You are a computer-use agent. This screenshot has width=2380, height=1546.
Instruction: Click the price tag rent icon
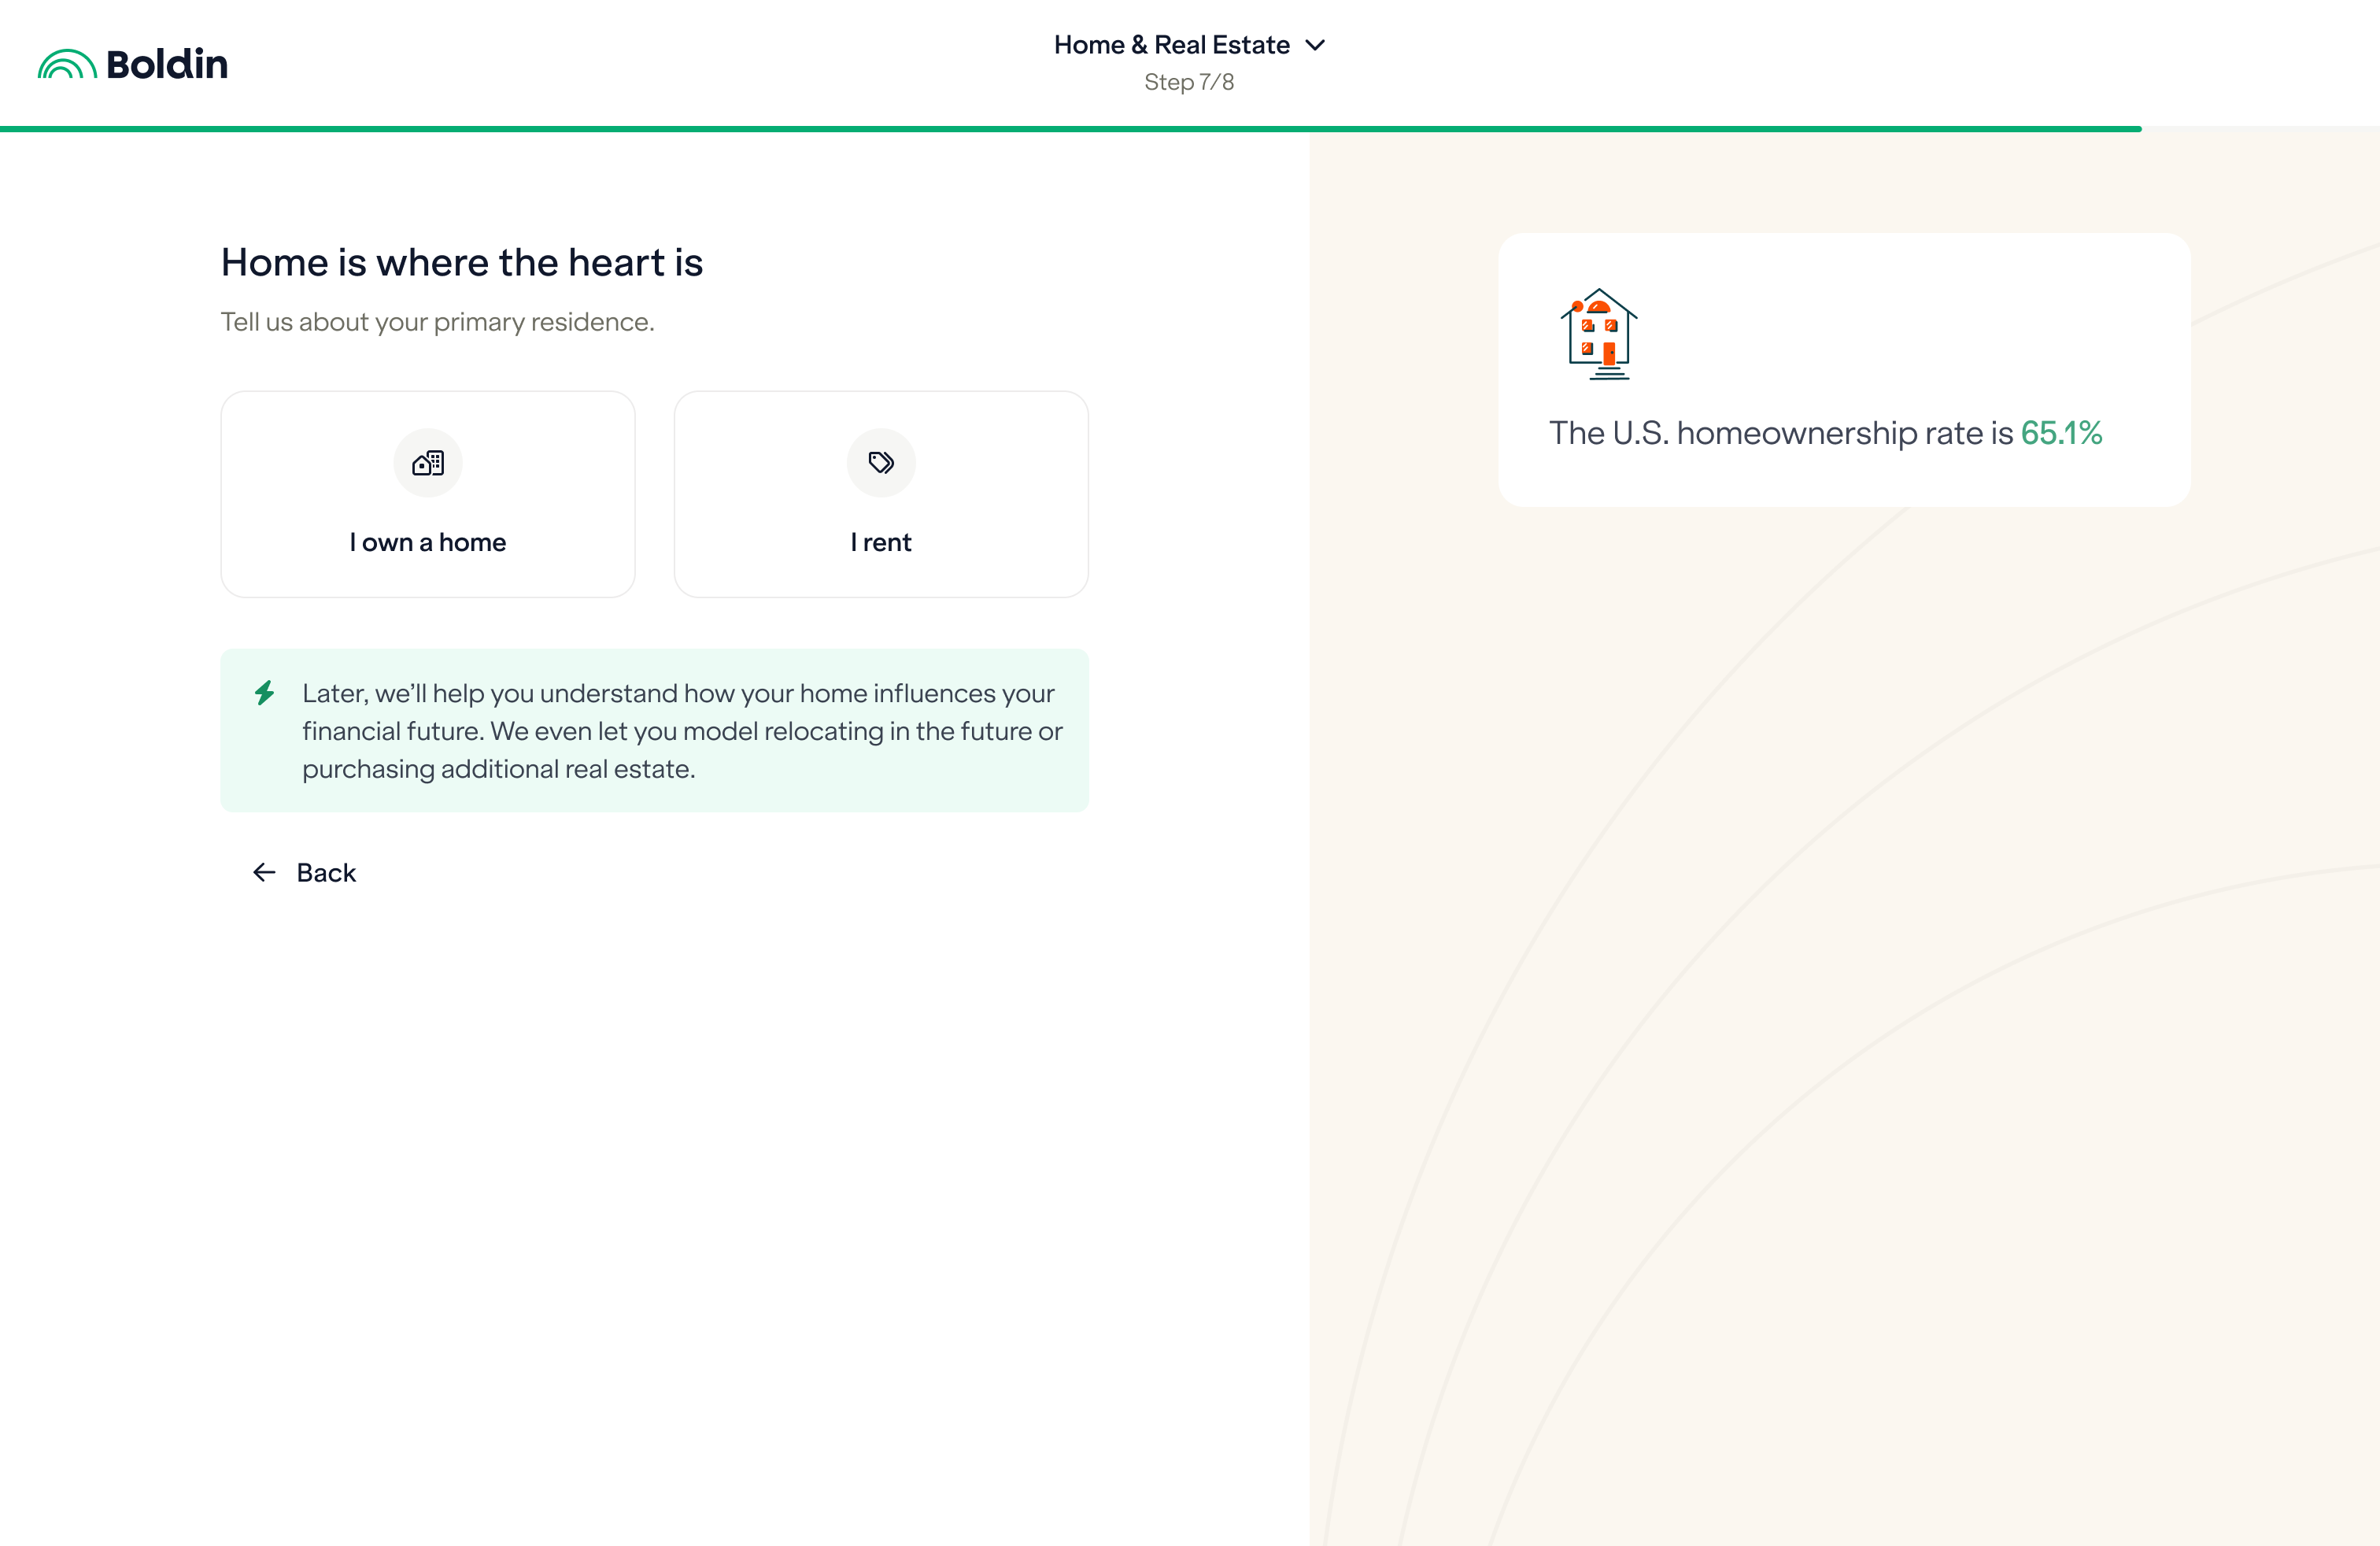click(881, 462)
